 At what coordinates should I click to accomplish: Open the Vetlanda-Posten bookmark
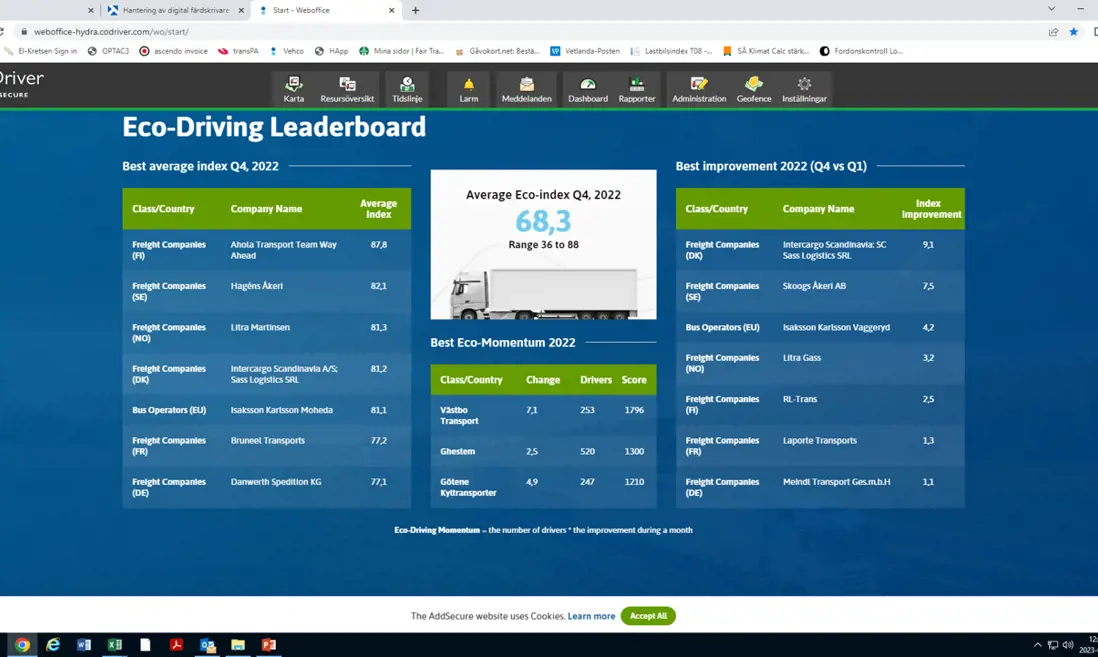pyautogui.click(x=585, y=51)
